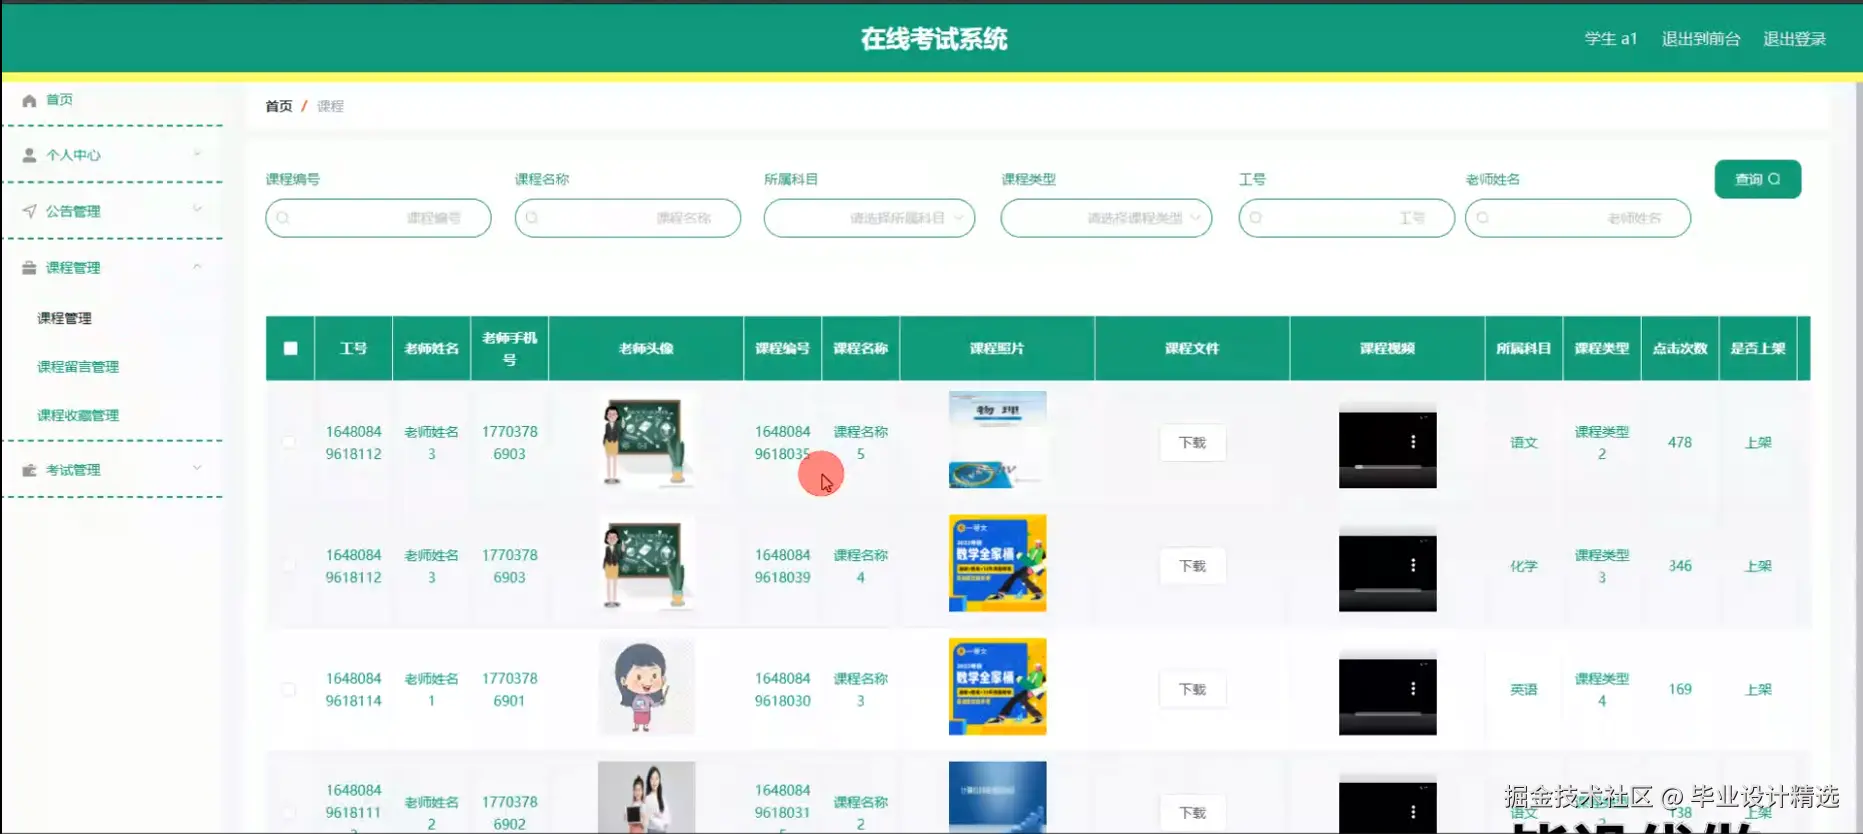Click the search icon inside 老师姓名 field

point(1483,218)
